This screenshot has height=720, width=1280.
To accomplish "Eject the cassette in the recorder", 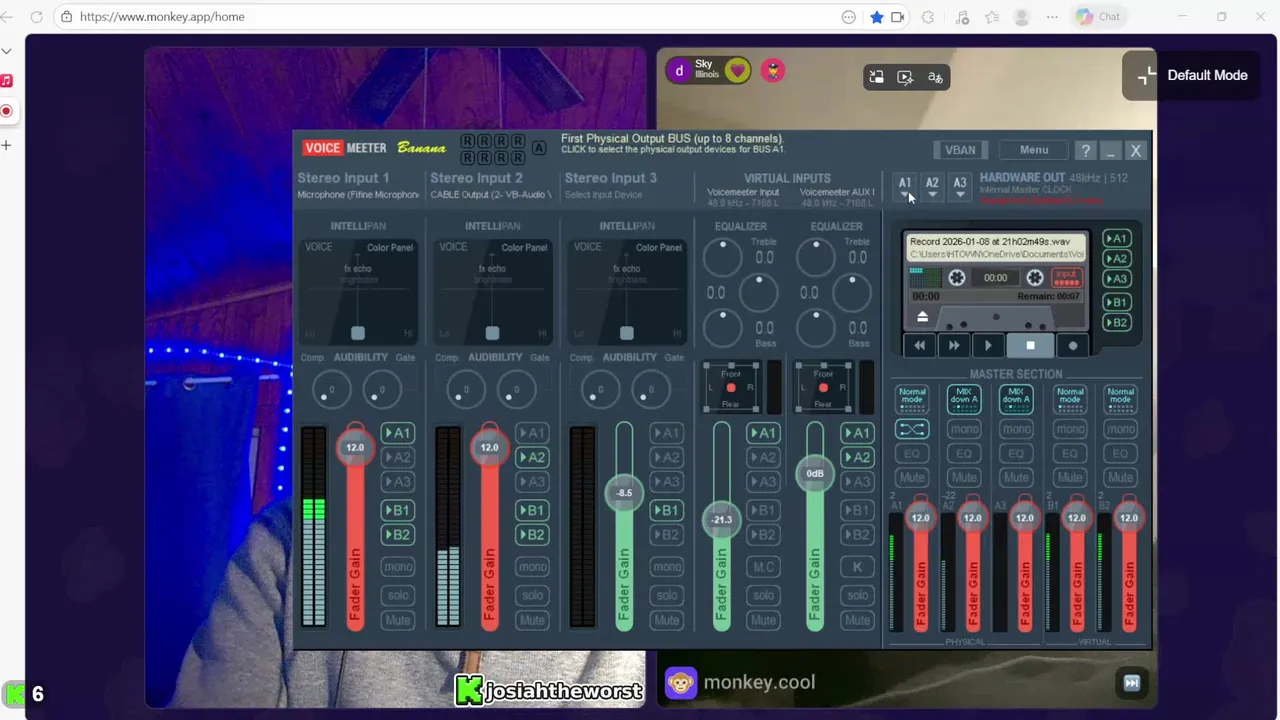I will tap(922, 318).
